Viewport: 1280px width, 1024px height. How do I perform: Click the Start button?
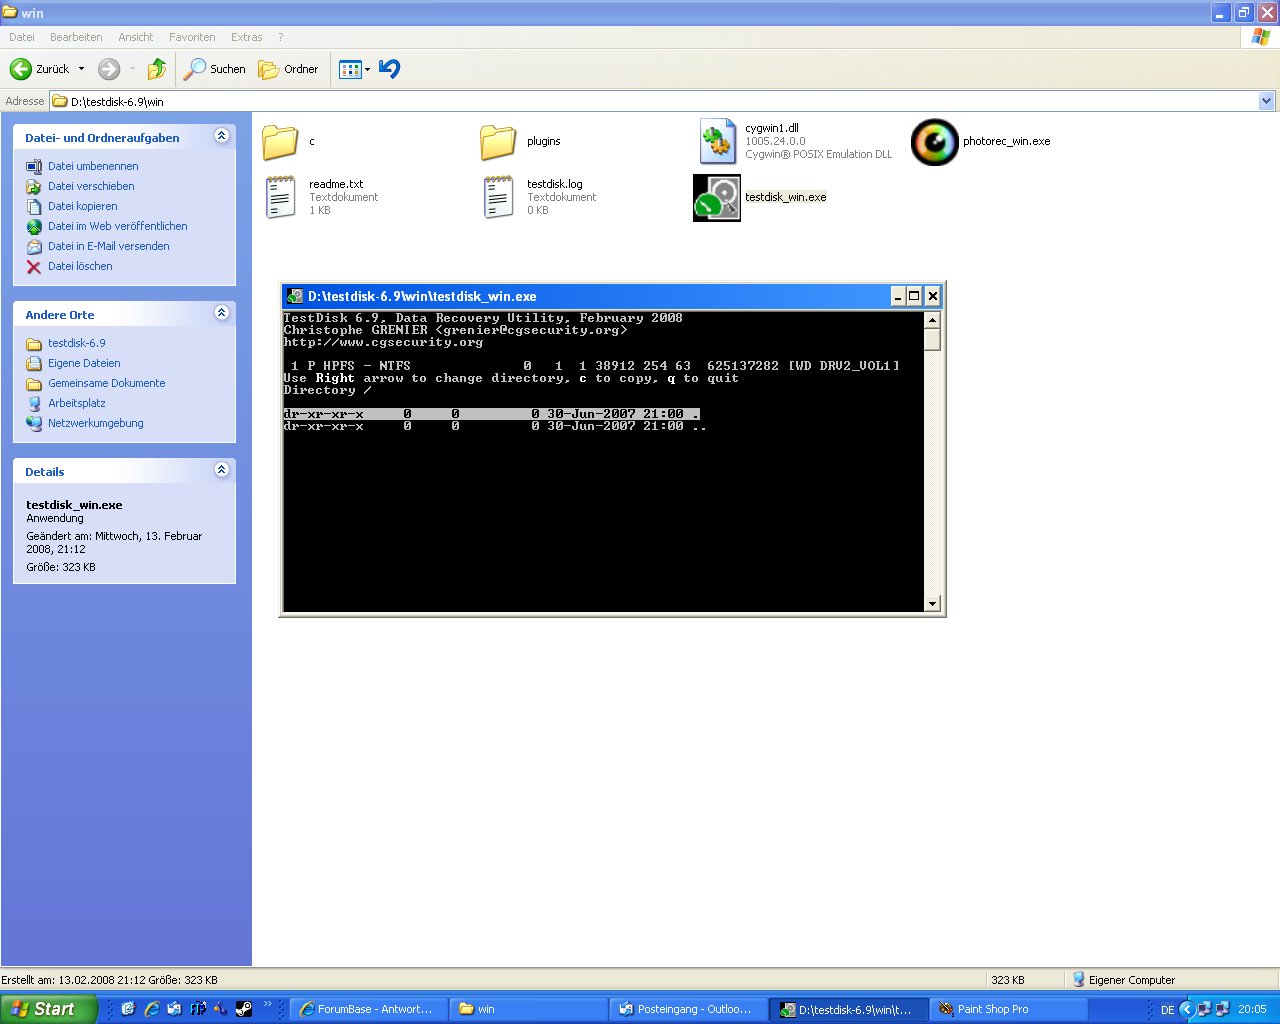[x=49, y=1009]
